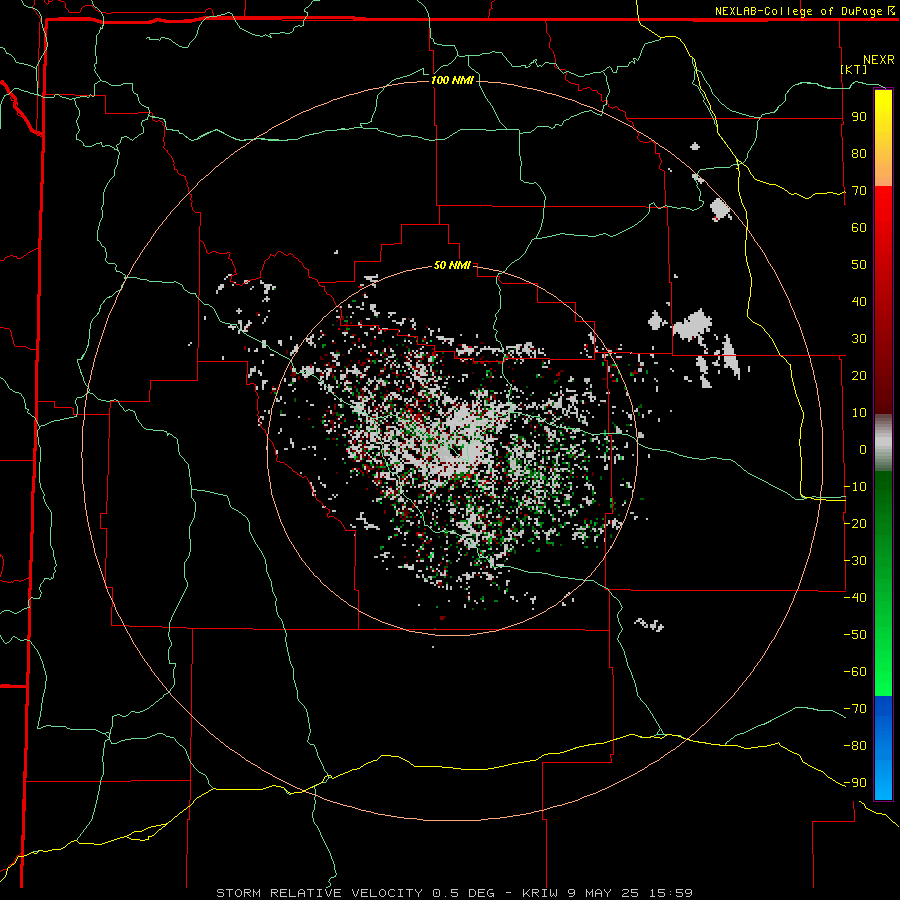Click the 0 value on the velocity scale
The image size is (900, 900).
click(x=863, y=450)
